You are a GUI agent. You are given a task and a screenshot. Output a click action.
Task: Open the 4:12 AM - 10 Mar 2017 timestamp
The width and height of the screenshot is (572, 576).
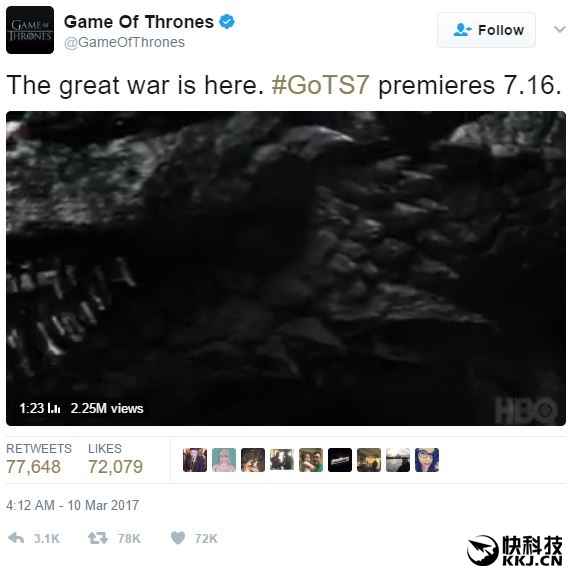(72, 505)
